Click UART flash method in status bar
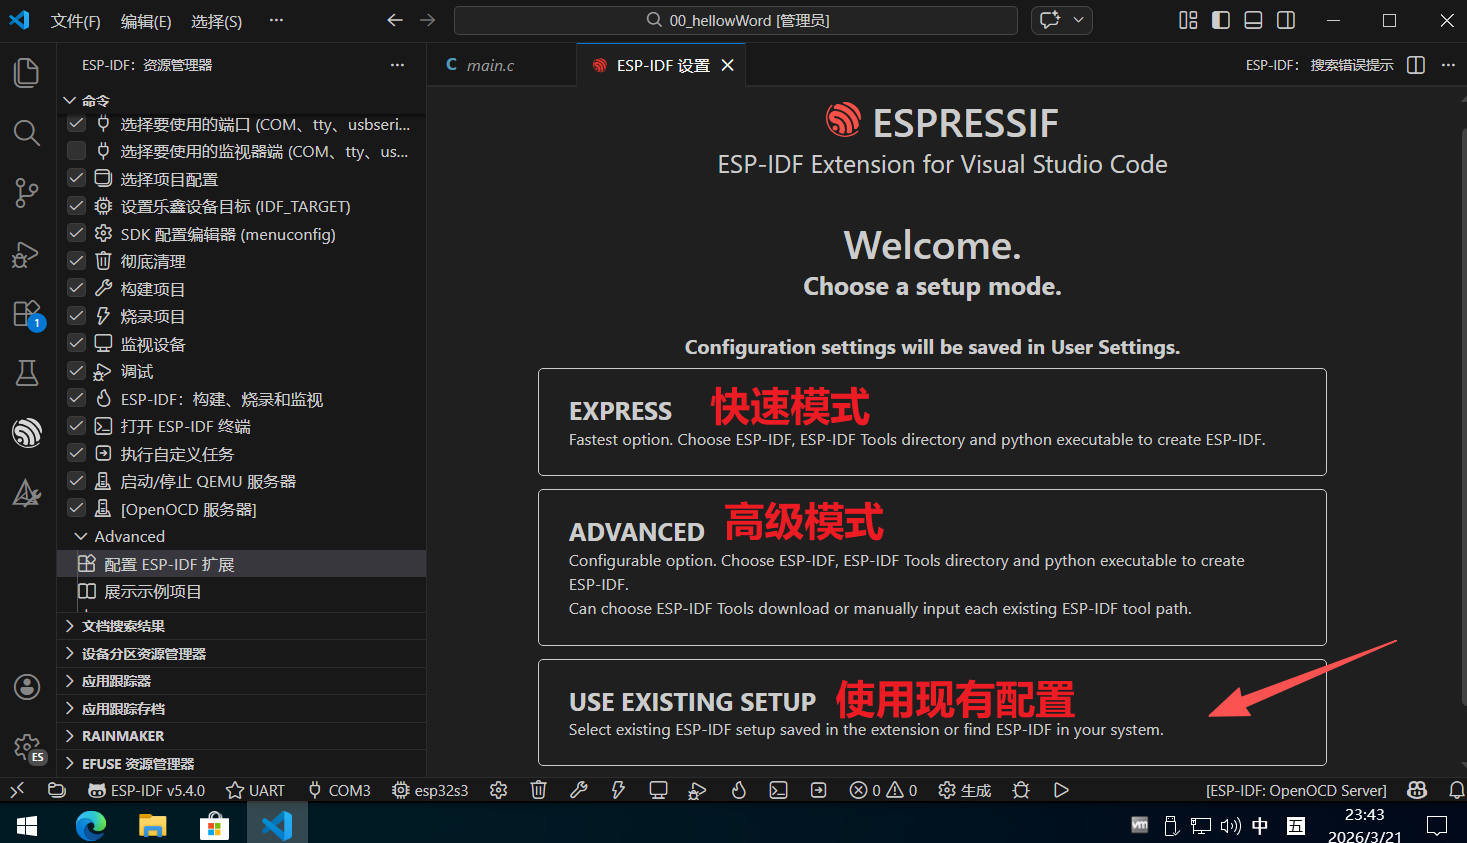Screen dimensions: 1467x843 (x=255, y=790)
